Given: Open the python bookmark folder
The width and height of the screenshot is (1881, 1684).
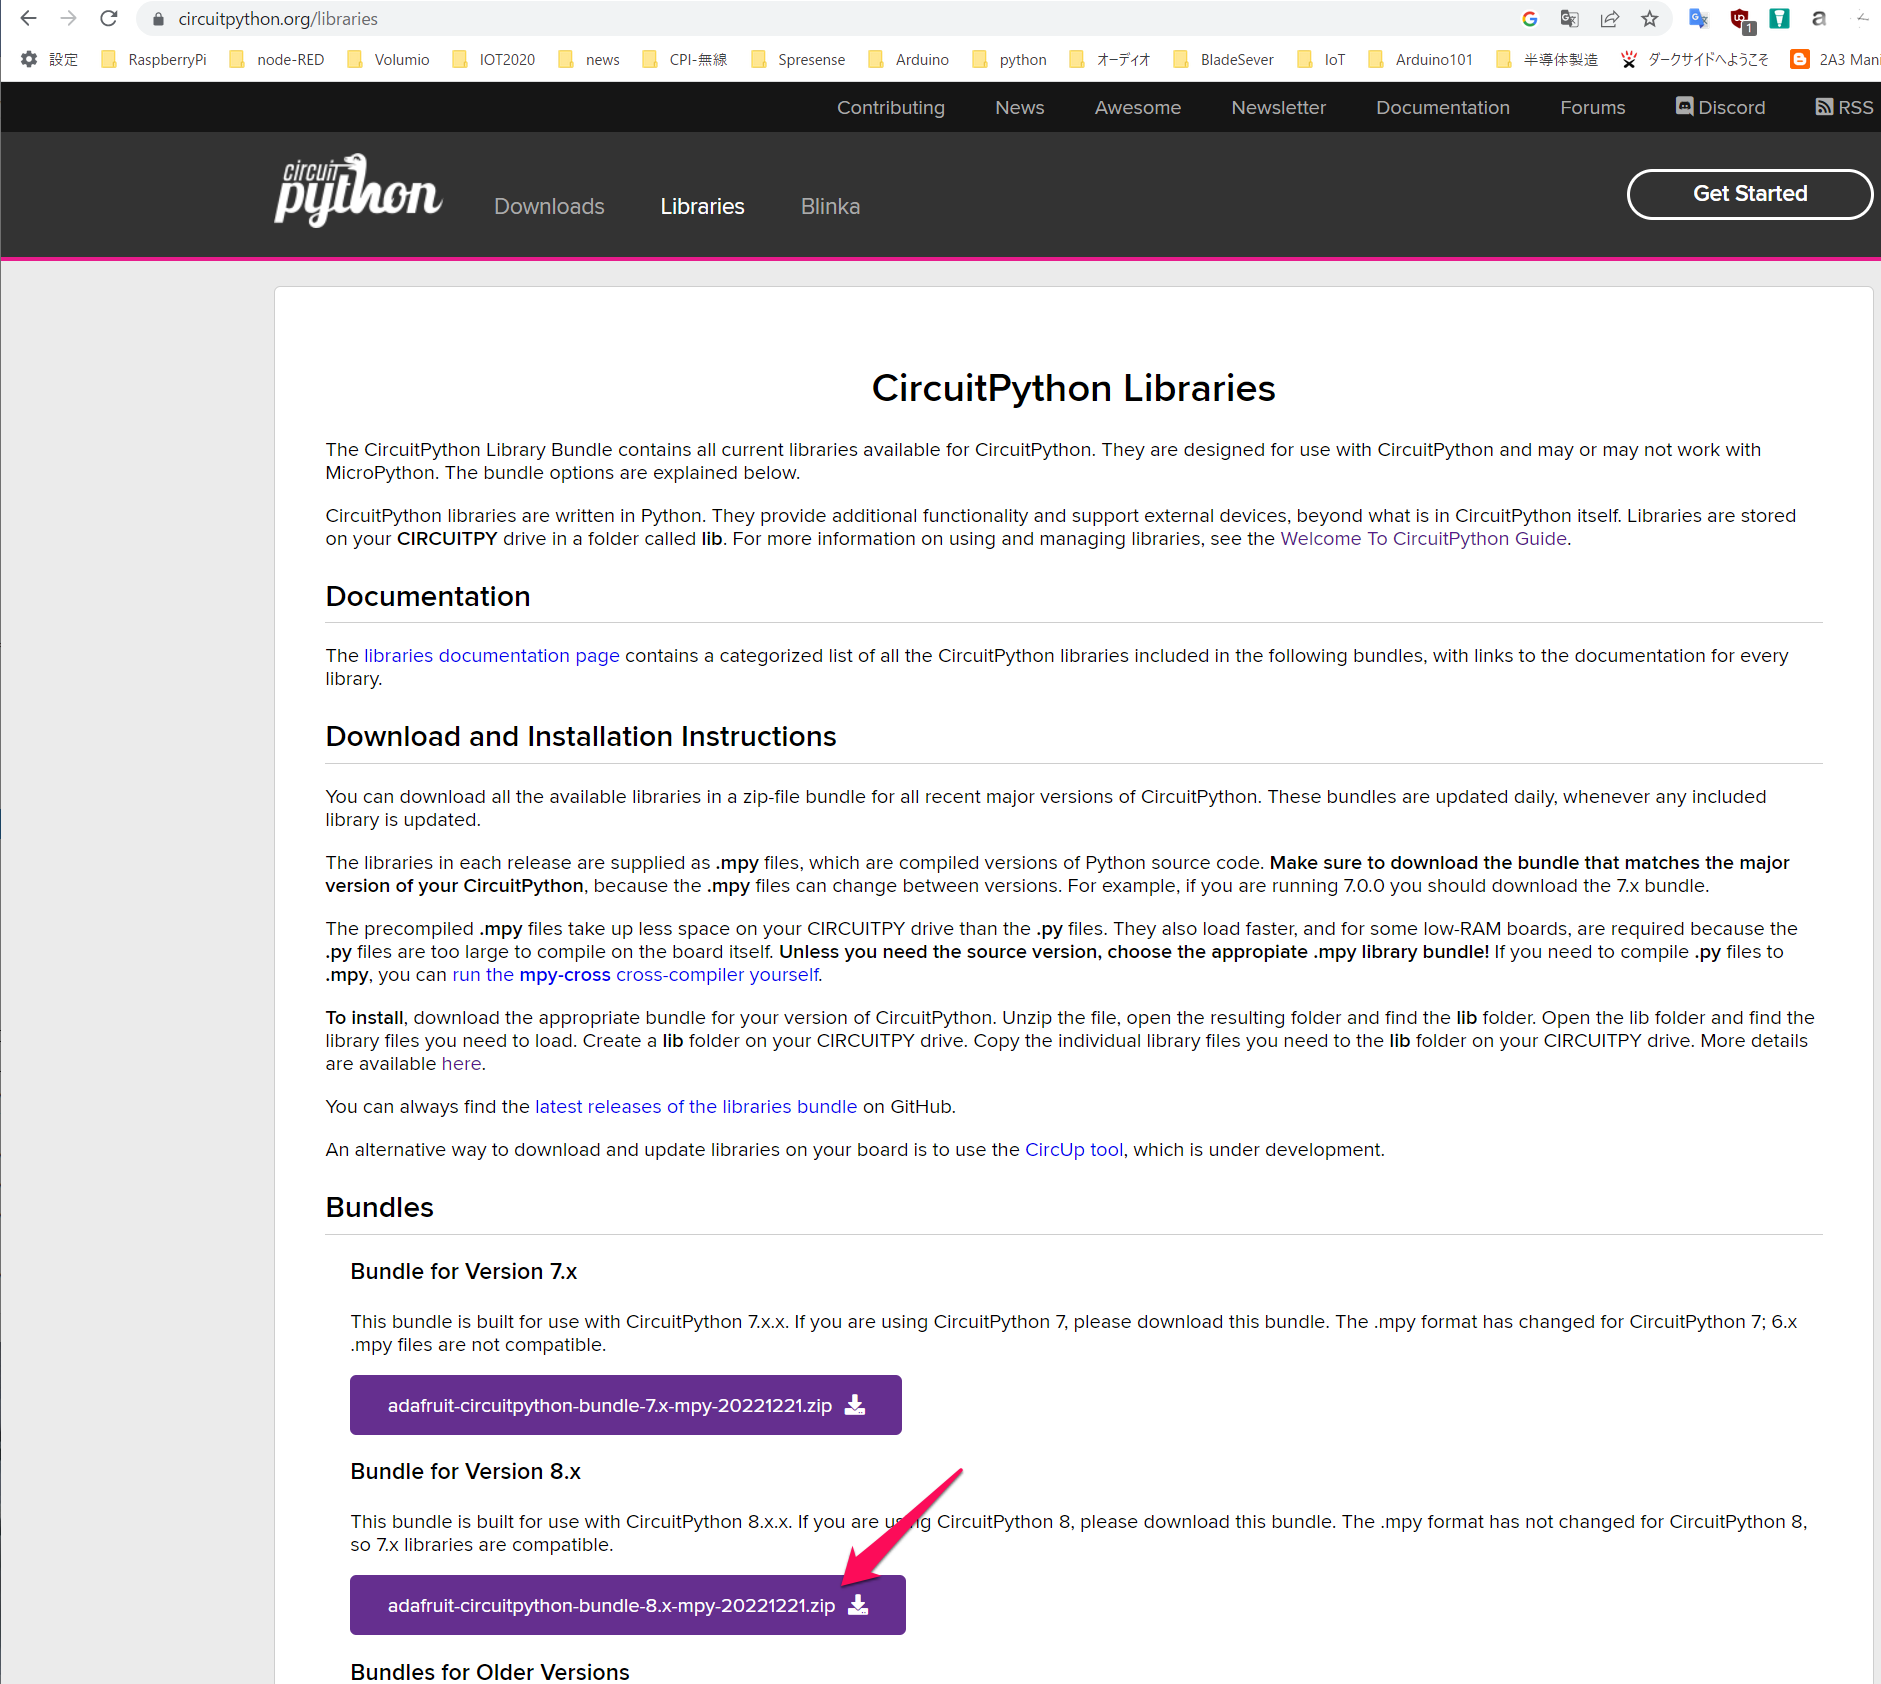Looking at the screenshot, I should [1009, 60].
